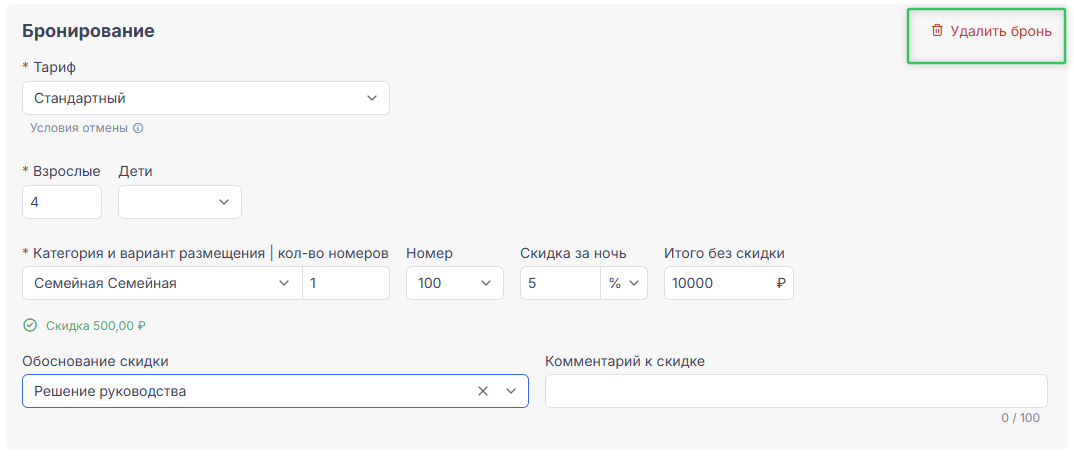Clear the Обоснование скидки selection with the X
Image resolution: width=1074 pixels, height=456 pixels.
483,391
